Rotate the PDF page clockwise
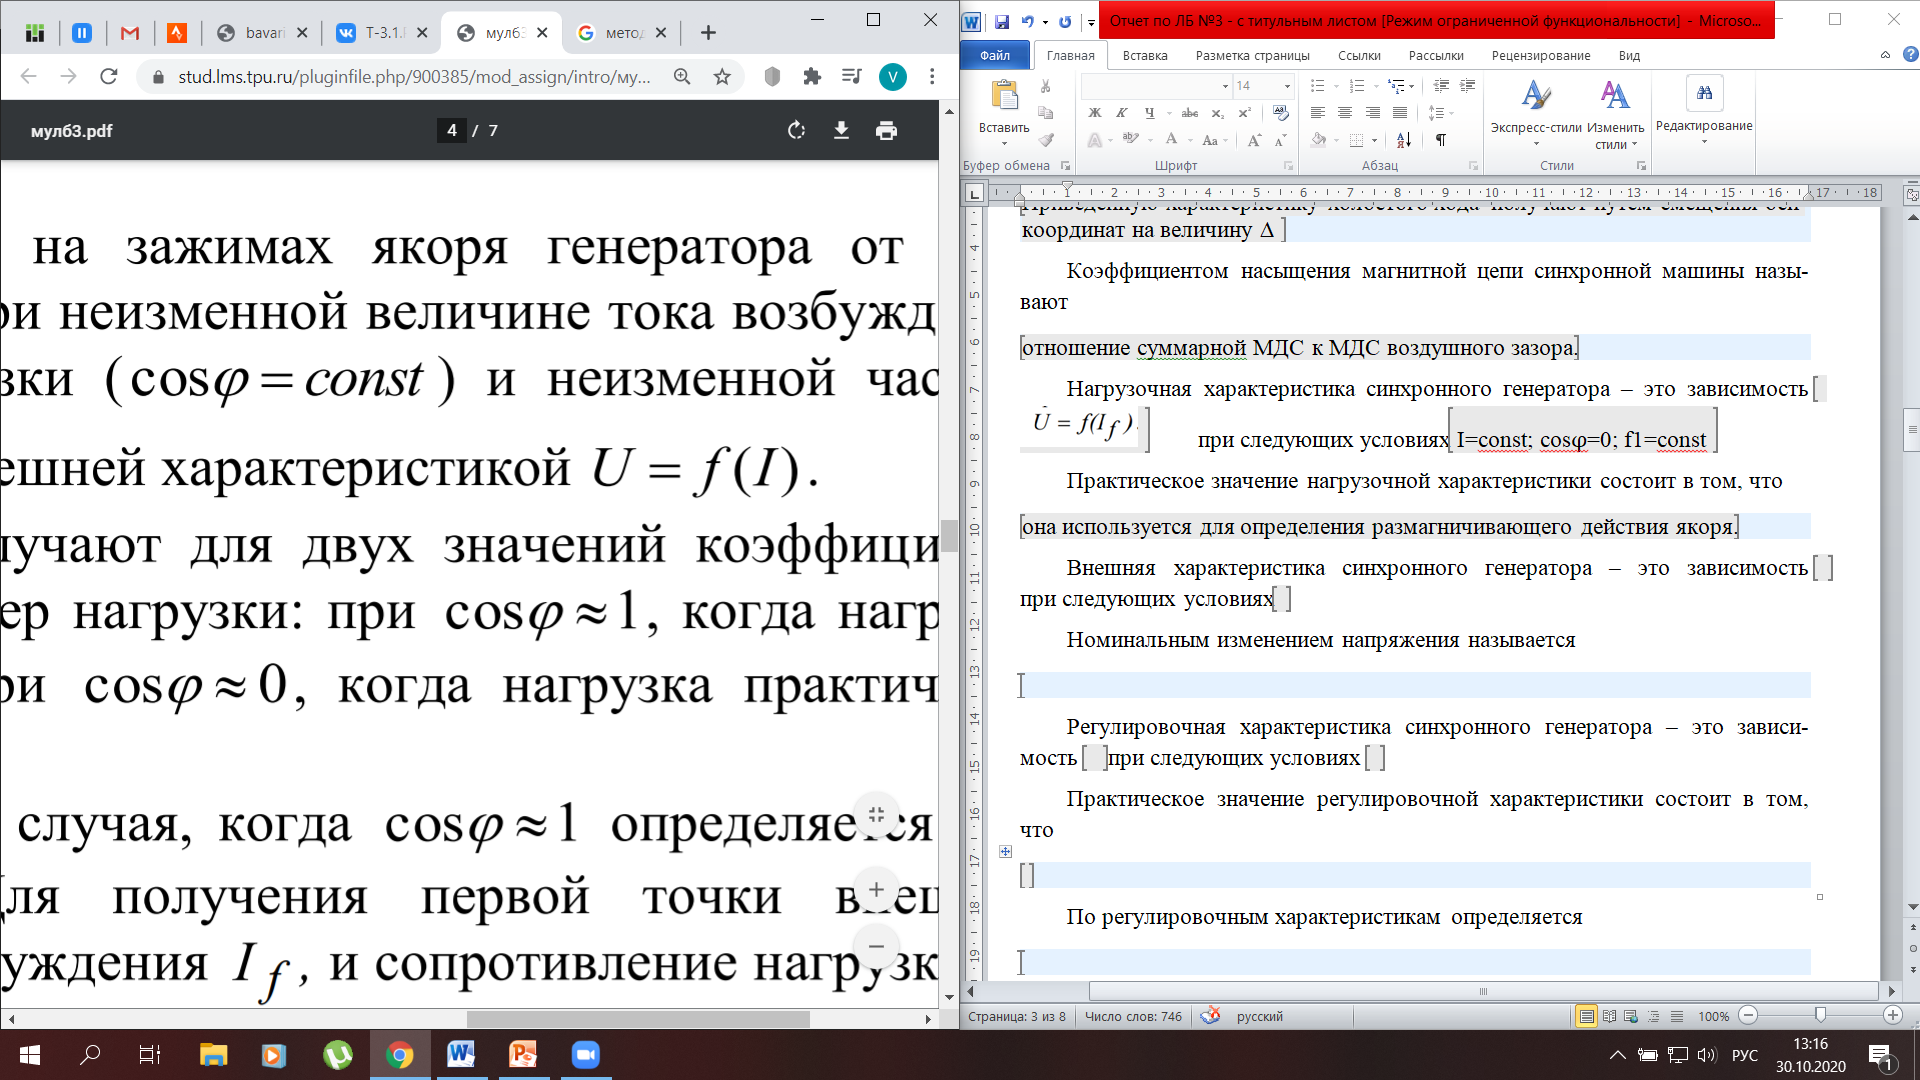This screenshot has width=1920, height=1080. point(796,131)
